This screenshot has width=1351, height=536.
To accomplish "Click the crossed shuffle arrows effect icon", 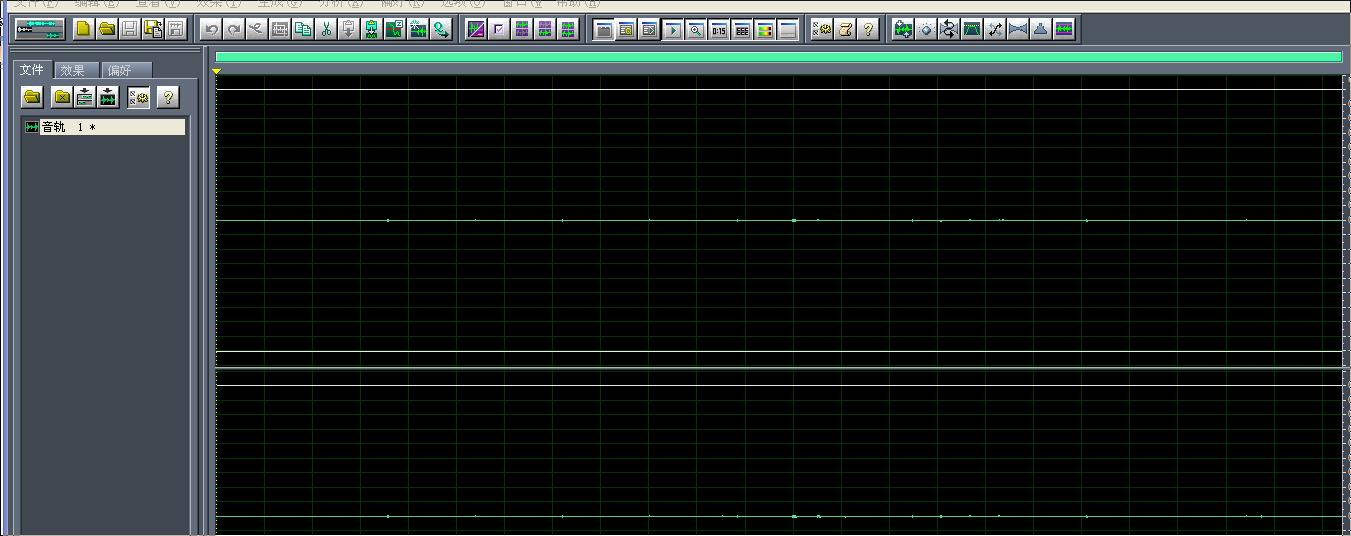I will pyautogui.click(x=995, y=29).
